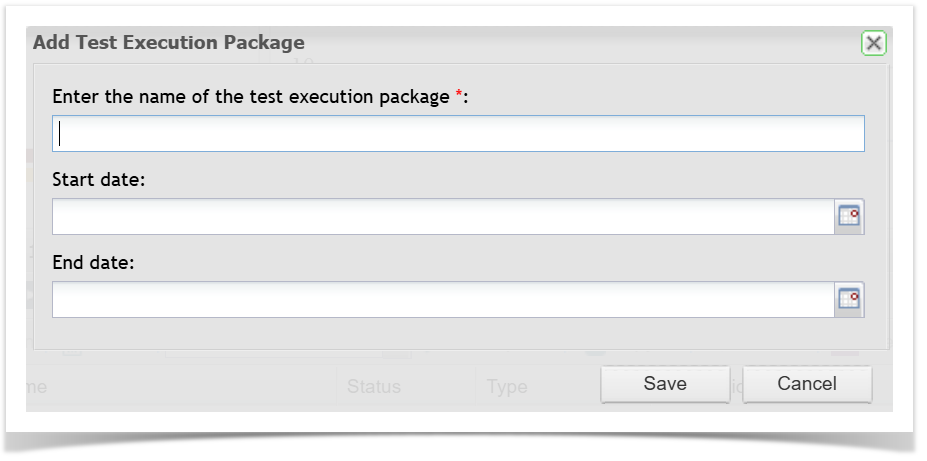Click the partially hidden Name column header

37,386
